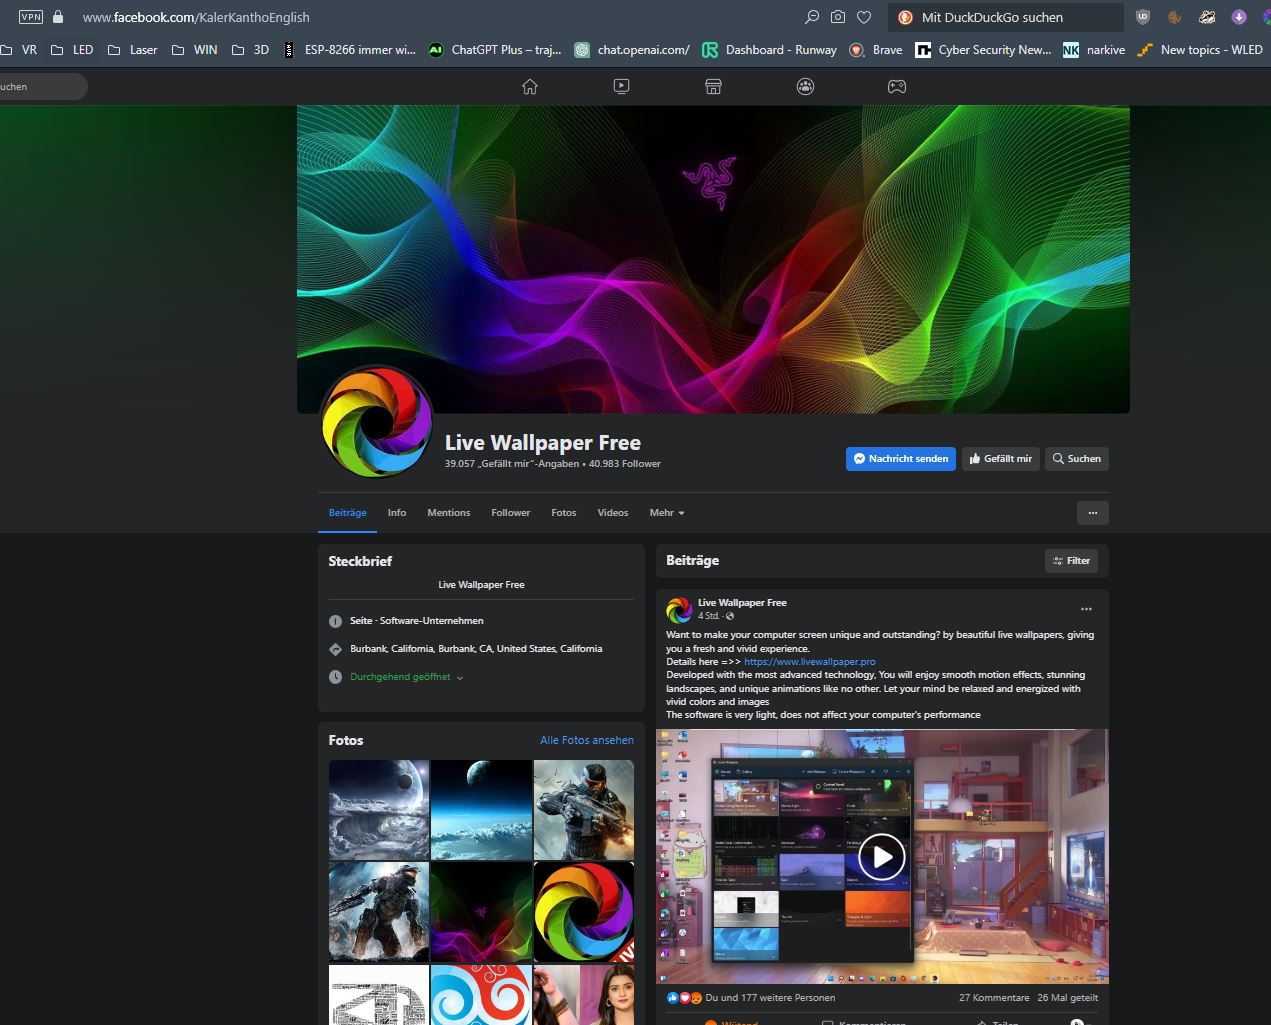Click the Live Wallpaper Free profile picture
1271x1025 pixels.
(x=376, y=422)
